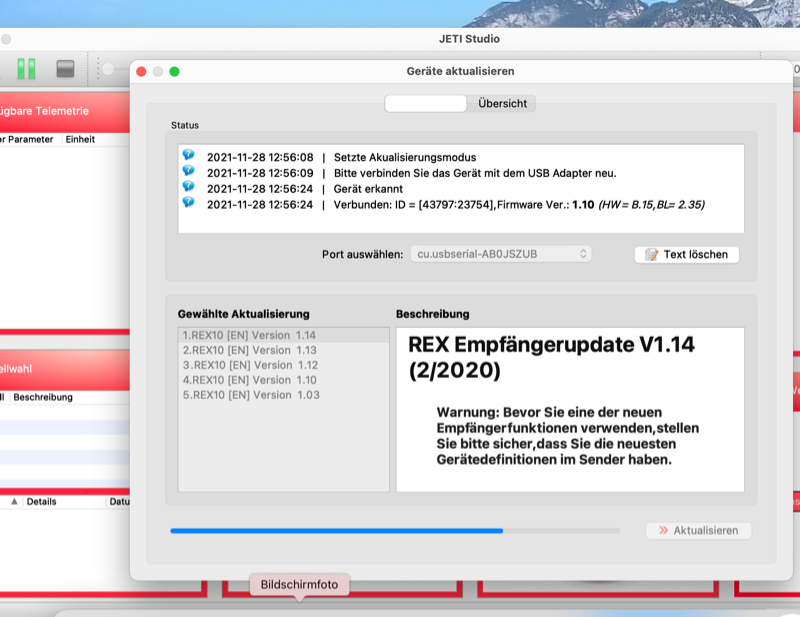Select '2.REX10 [EN] Version 1.13' update
The image size is (800, 617).
coord(283,350)
